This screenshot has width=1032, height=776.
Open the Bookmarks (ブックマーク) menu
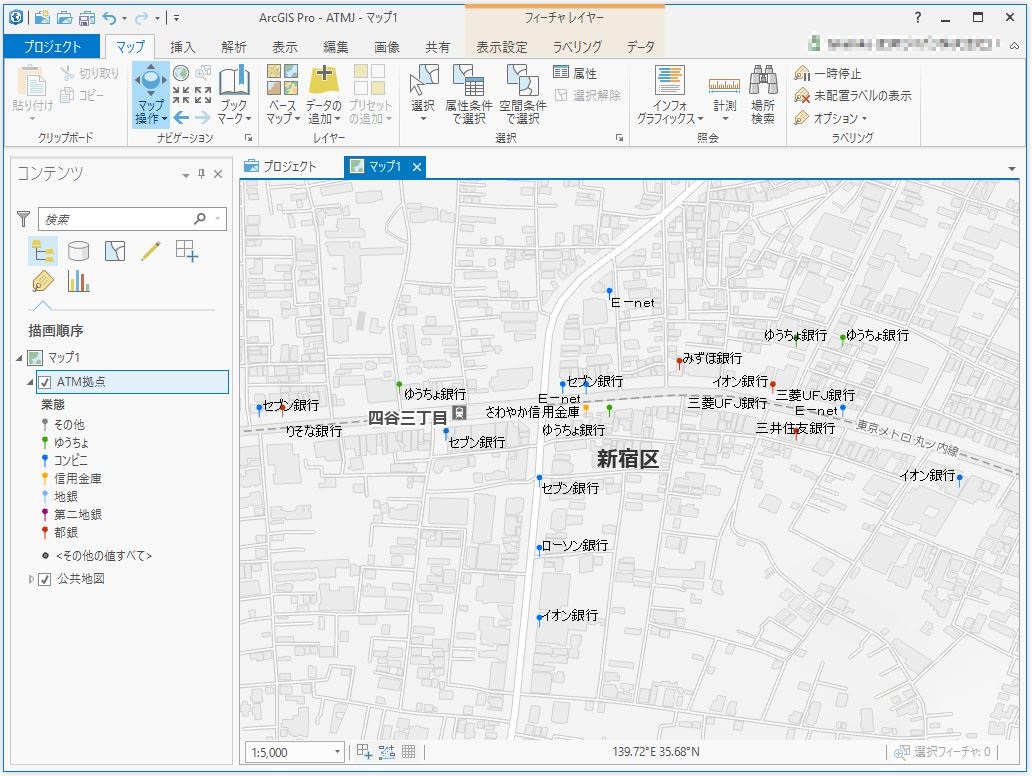pyautogui.click(x=234, y=94)
